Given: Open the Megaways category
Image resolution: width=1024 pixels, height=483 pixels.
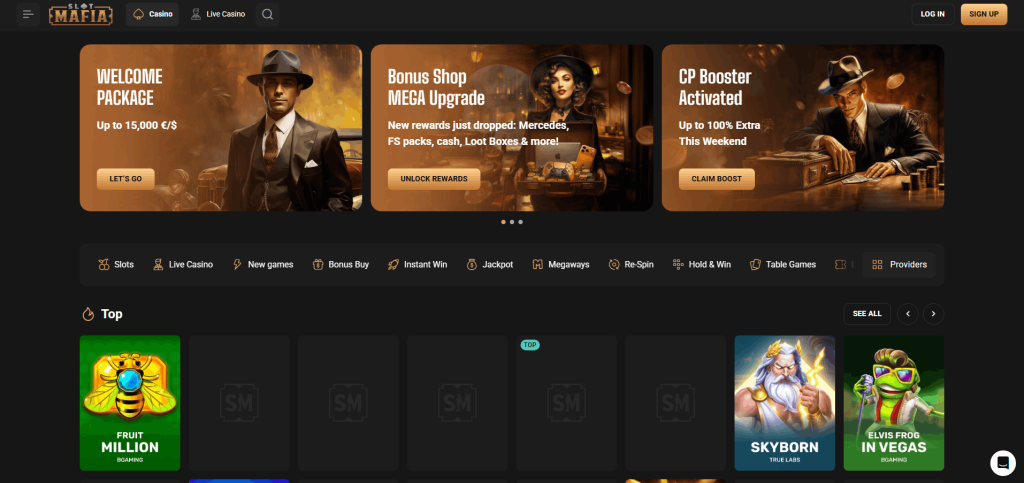Looking at the screenshot, I should point(561,265).
